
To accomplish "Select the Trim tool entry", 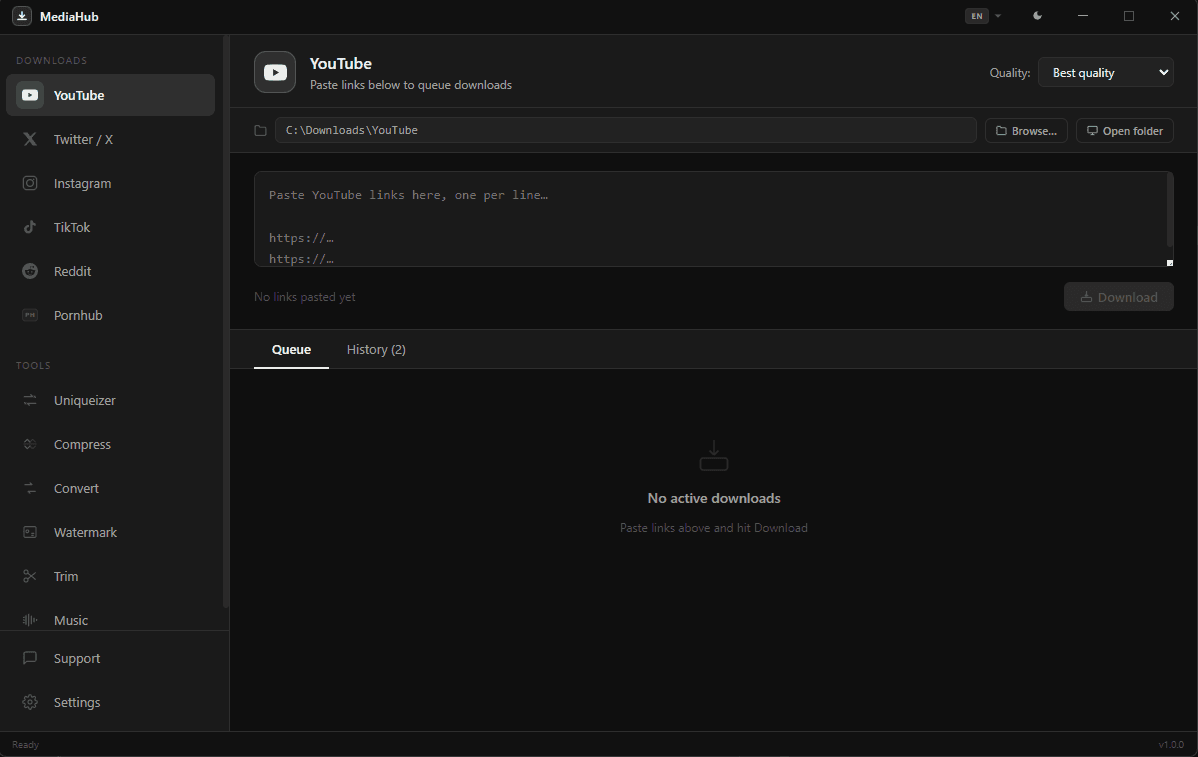I will click(111, 576).
